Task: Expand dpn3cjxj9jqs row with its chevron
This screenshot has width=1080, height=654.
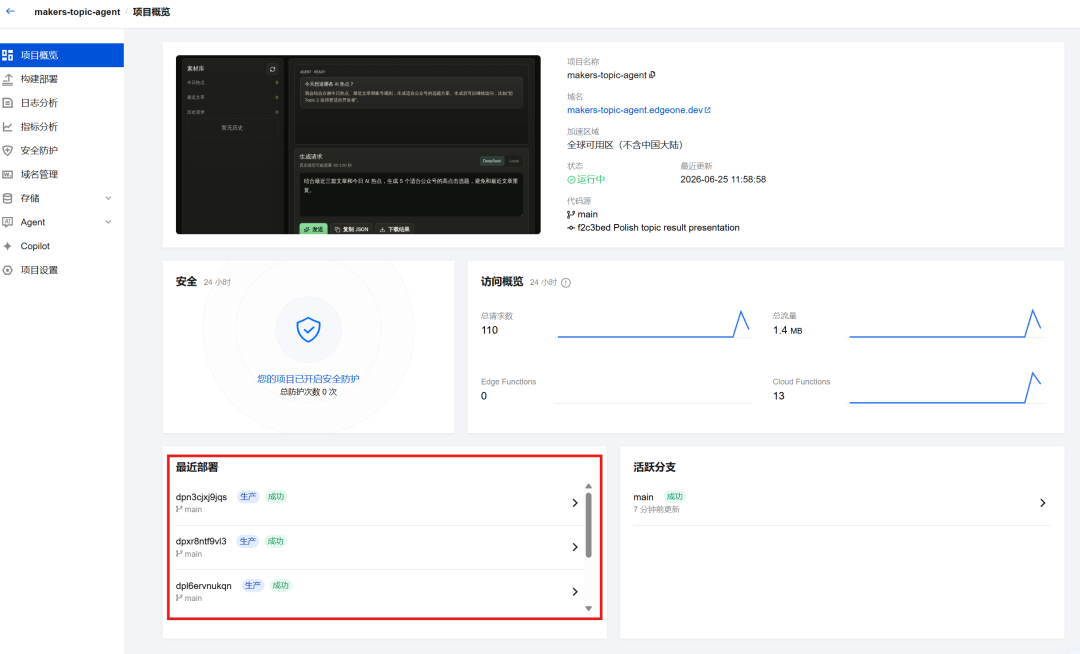Action: [575, 503]
